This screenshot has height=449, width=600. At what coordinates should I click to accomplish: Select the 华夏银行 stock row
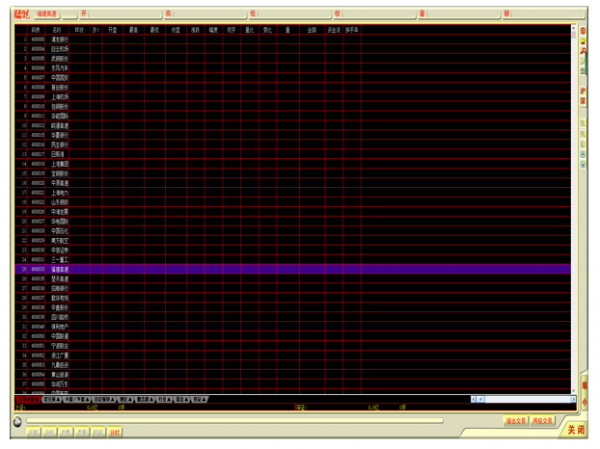coord(293,135)
